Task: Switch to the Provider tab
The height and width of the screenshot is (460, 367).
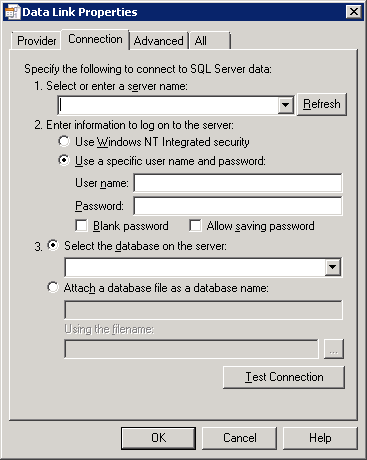Action: [x=36, y=41]
